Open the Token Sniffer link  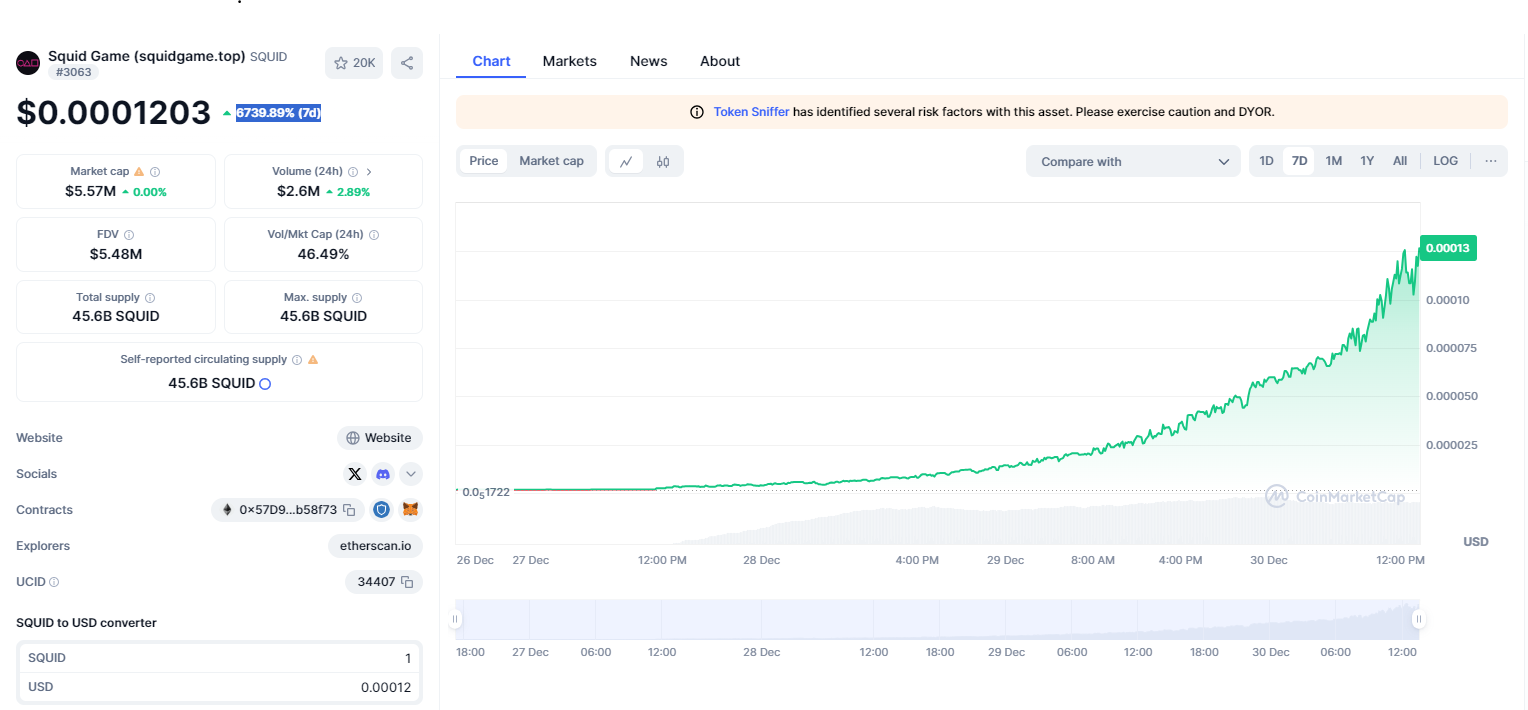[751, 112]
